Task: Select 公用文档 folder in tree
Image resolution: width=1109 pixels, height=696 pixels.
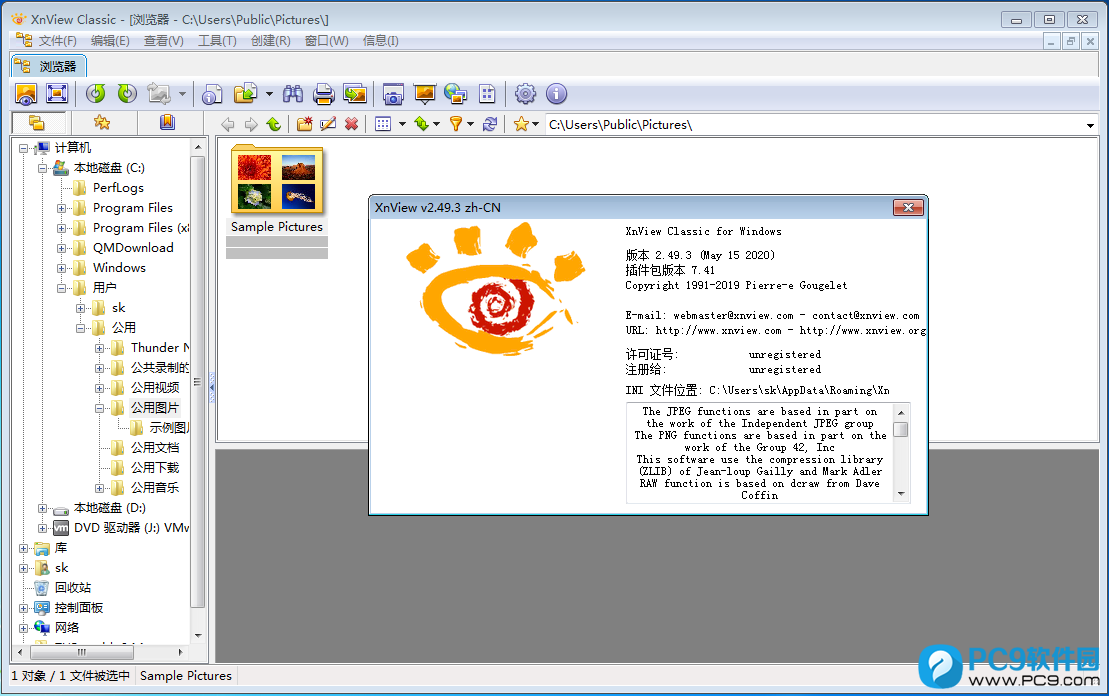Action: 155,448
